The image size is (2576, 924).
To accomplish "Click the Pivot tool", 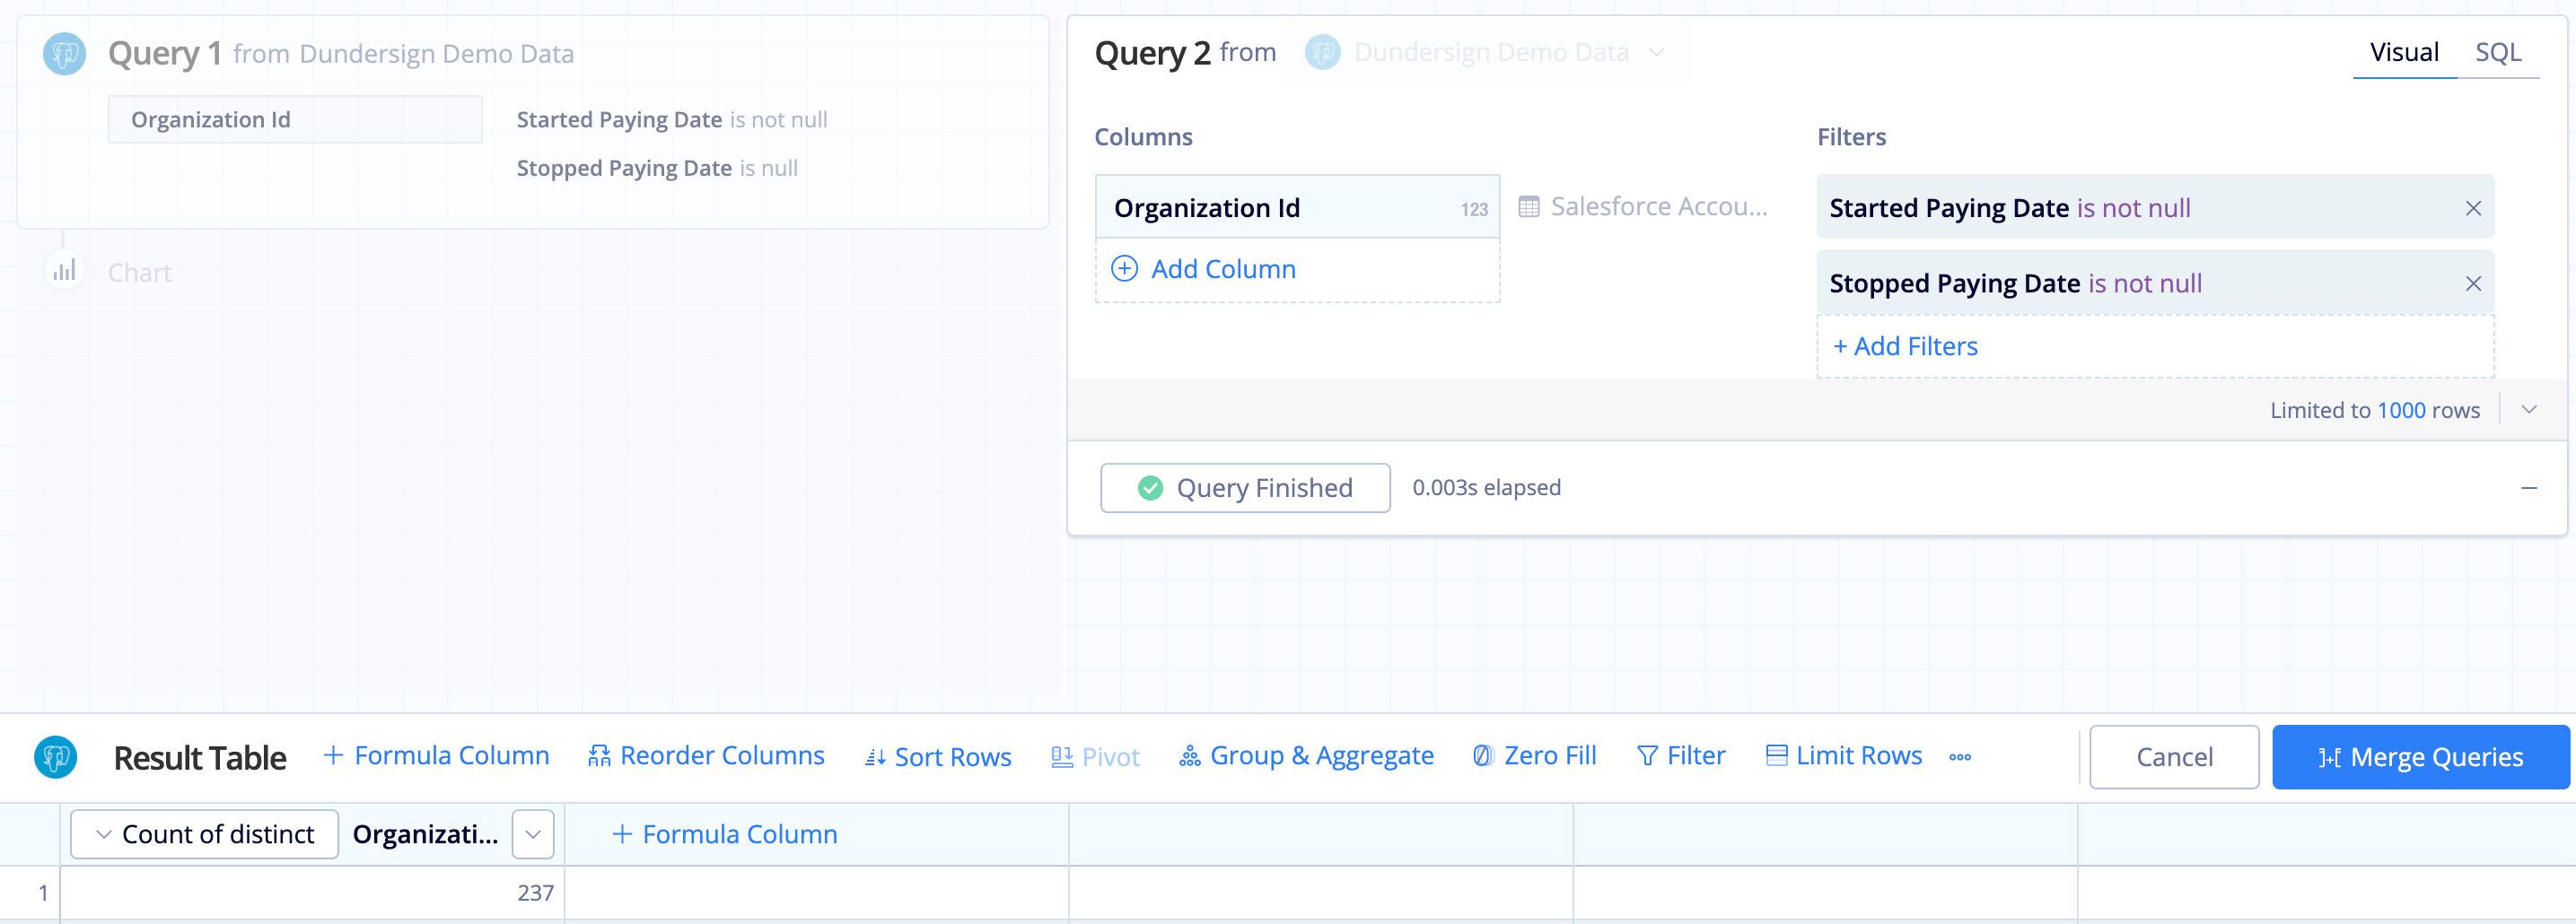I will click(x=1095, y=757).
